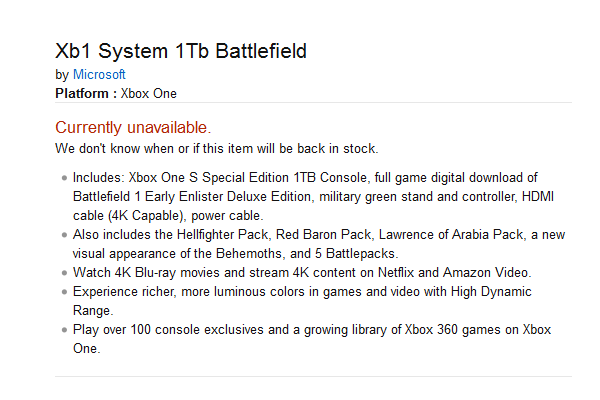Viewport: 600px width, 400px height.
Task: Open the Microsoft brand link
Action: click(99, 74)
